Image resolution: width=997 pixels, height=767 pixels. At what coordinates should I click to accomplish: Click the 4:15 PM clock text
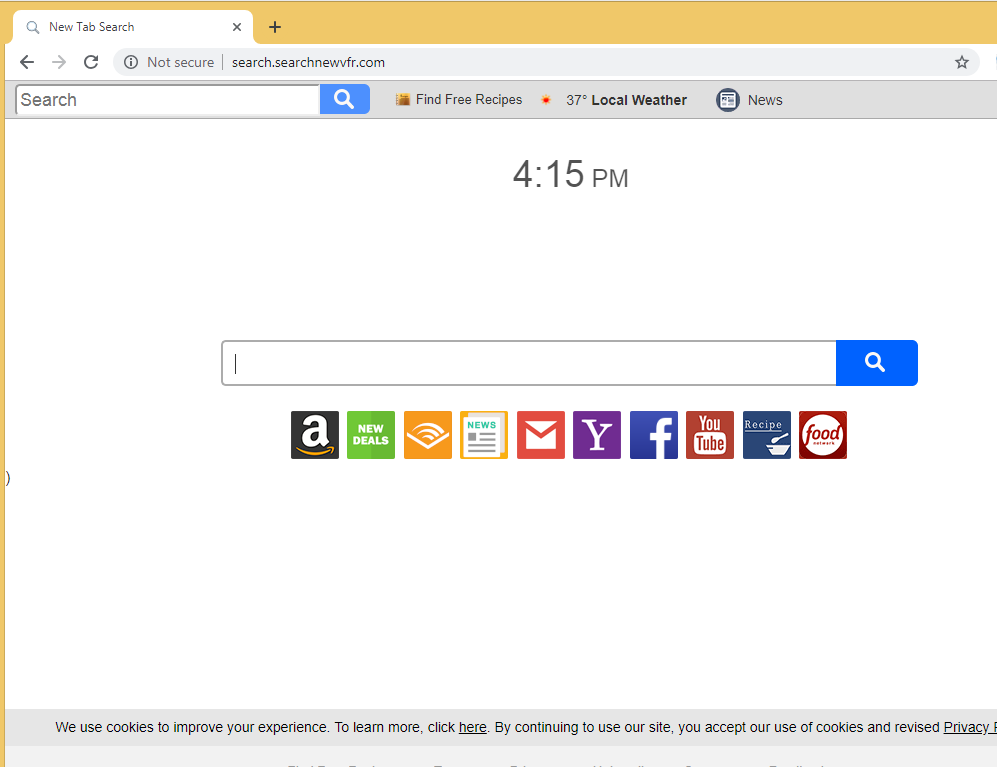coord(570,174)
